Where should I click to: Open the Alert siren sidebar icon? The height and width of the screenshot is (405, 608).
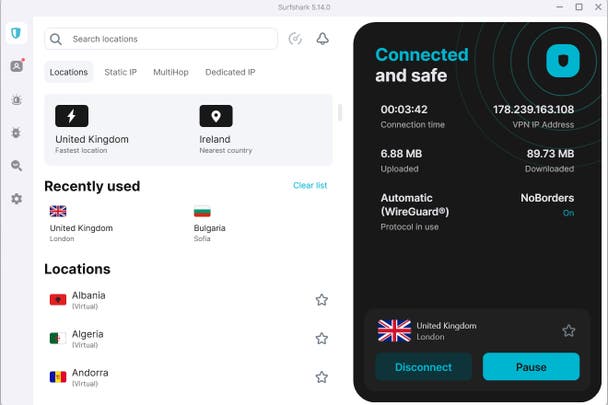pos(16,100)
